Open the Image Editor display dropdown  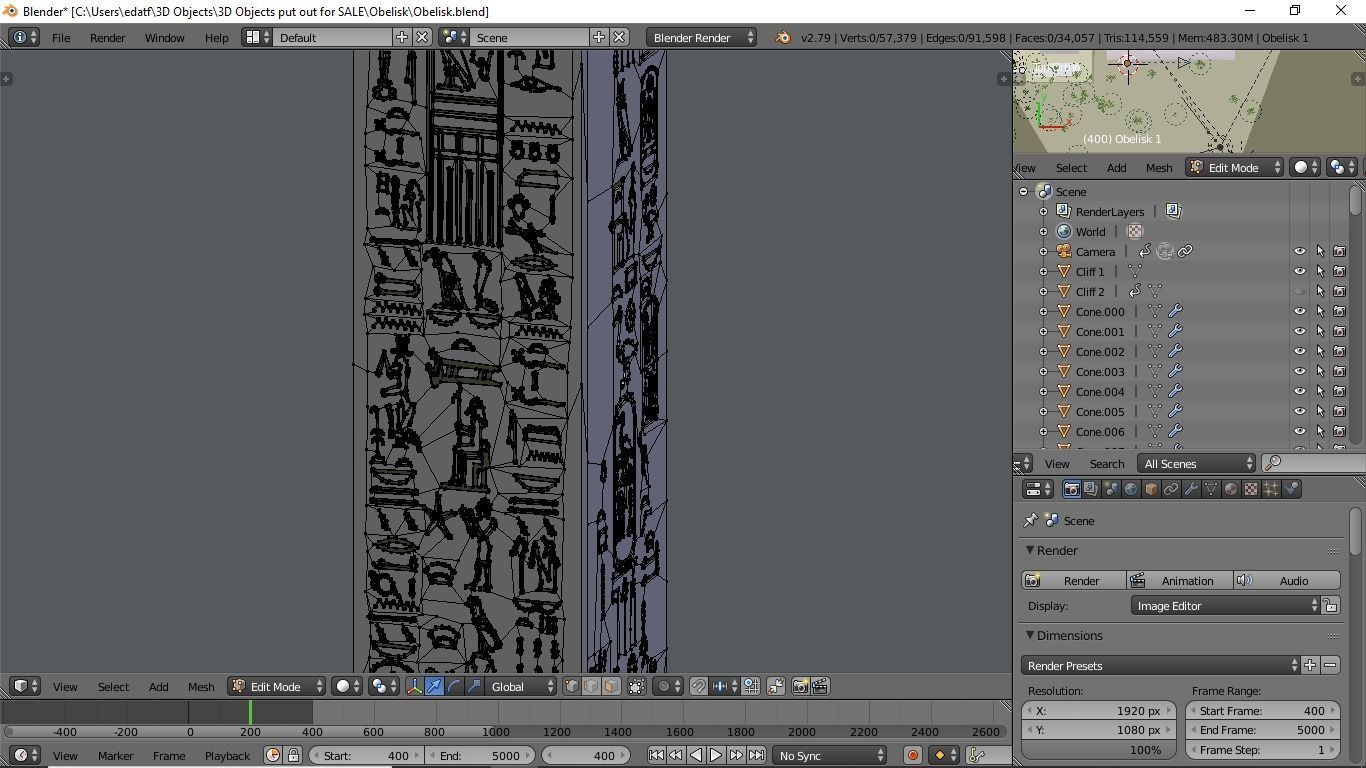[1226, 605]
